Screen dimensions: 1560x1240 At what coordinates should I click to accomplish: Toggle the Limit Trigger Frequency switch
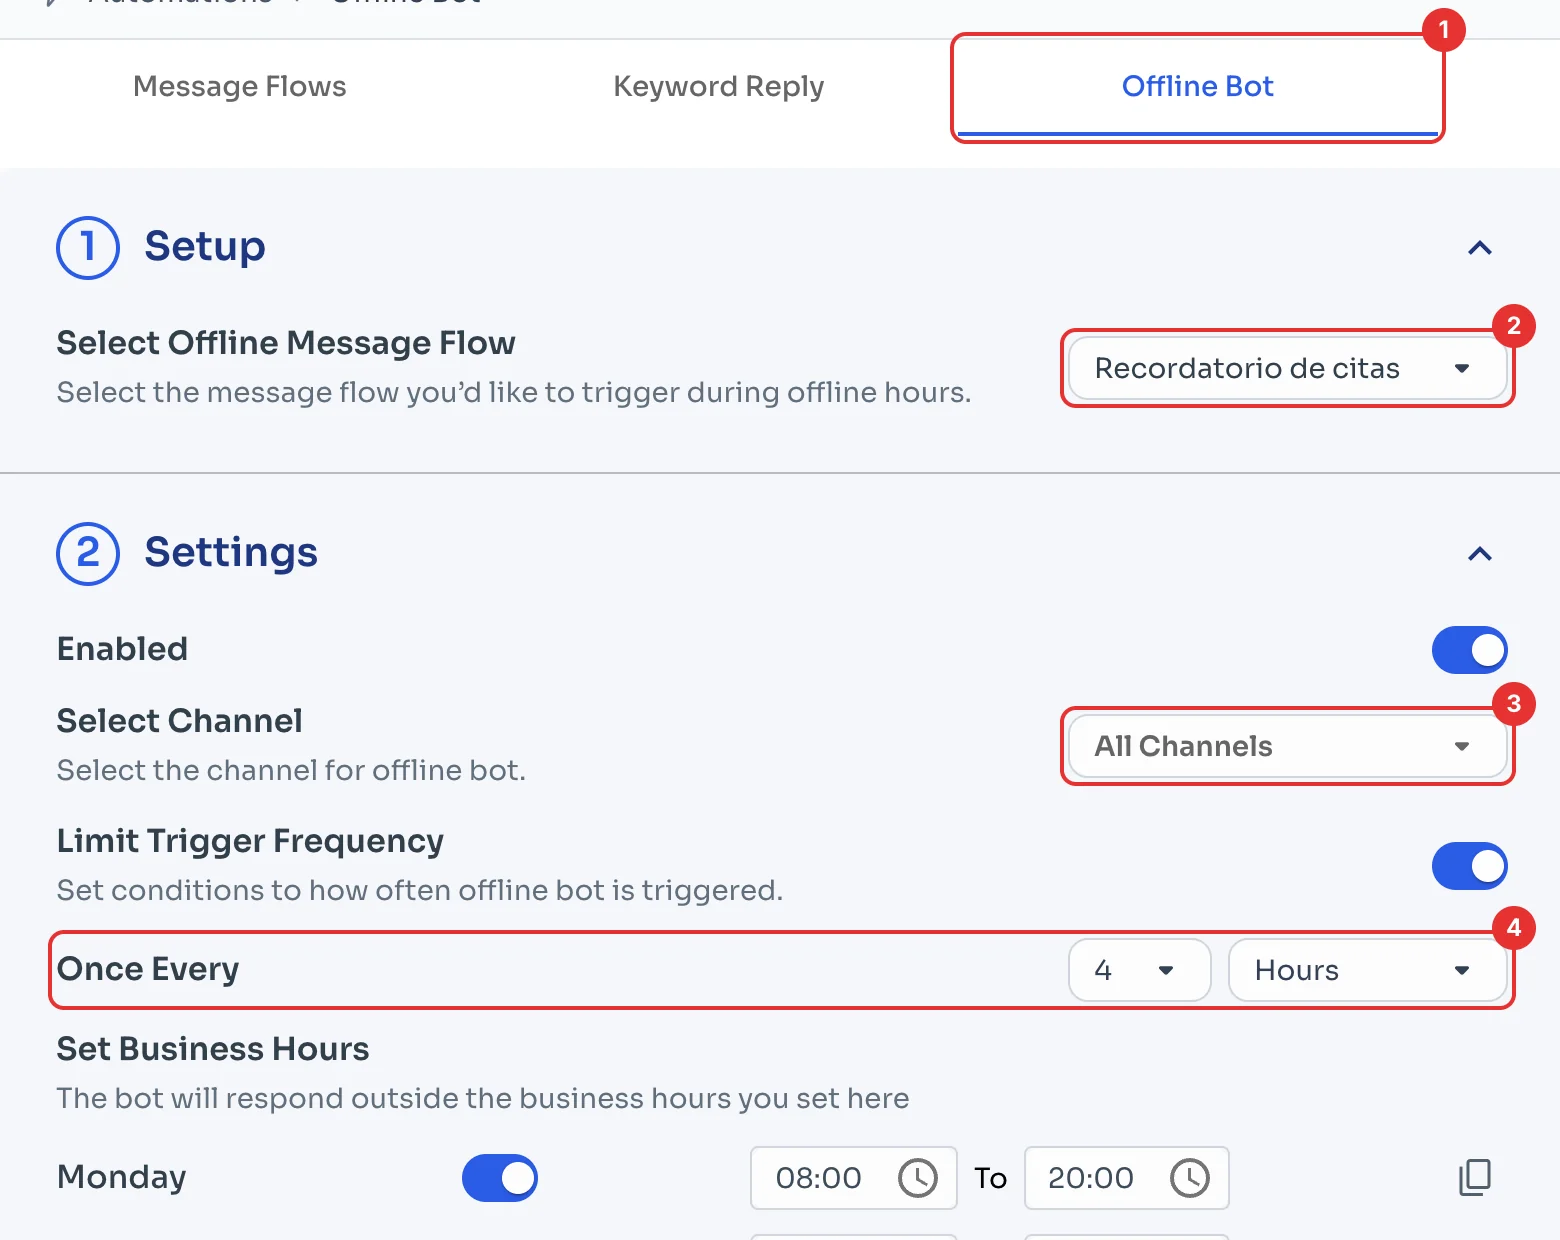point(1469,866)
